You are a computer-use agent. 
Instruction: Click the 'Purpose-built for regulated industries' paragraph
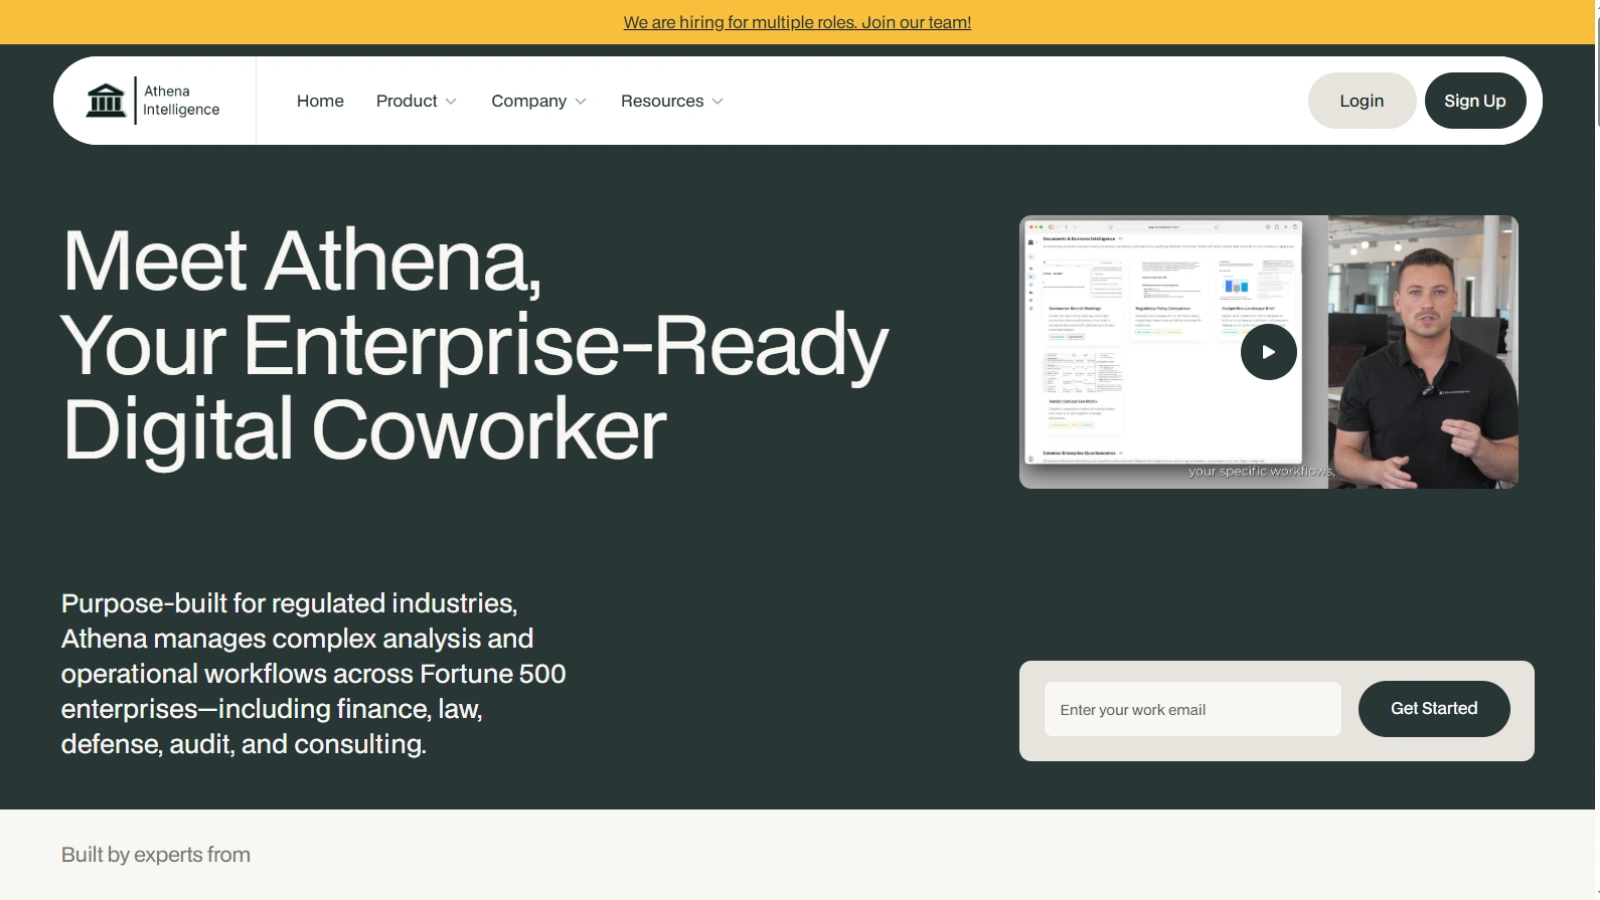313,674
